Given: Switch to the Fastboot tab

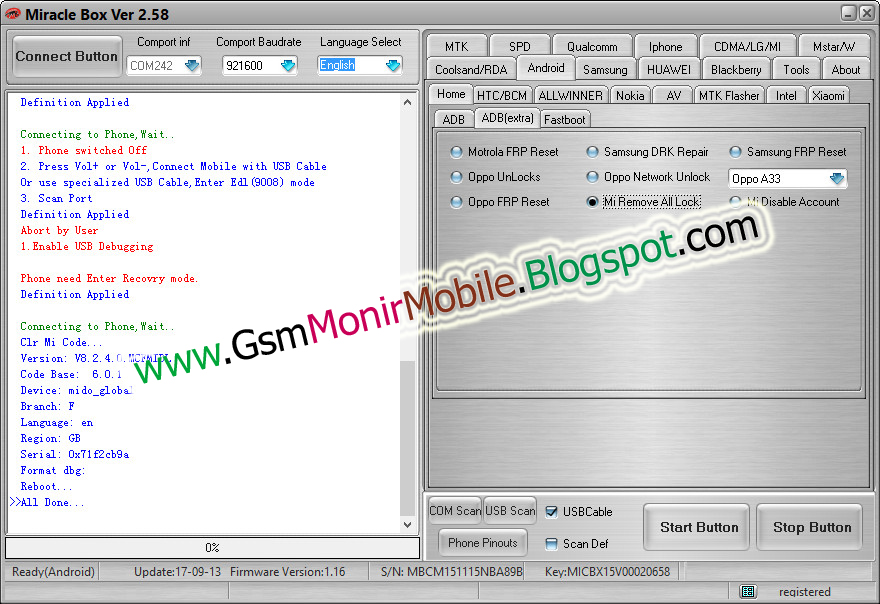Looking at the screenshot, I should [x=565, y=120].
